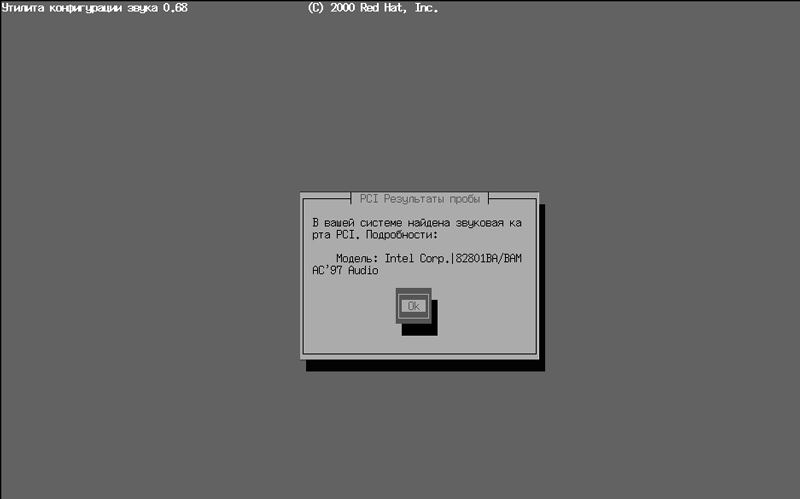Image resolution: width=800 pixels, height=499 pixels.
Task: Click the '82801BA/BAM' chipset identifier
Action: click(489, 259)
